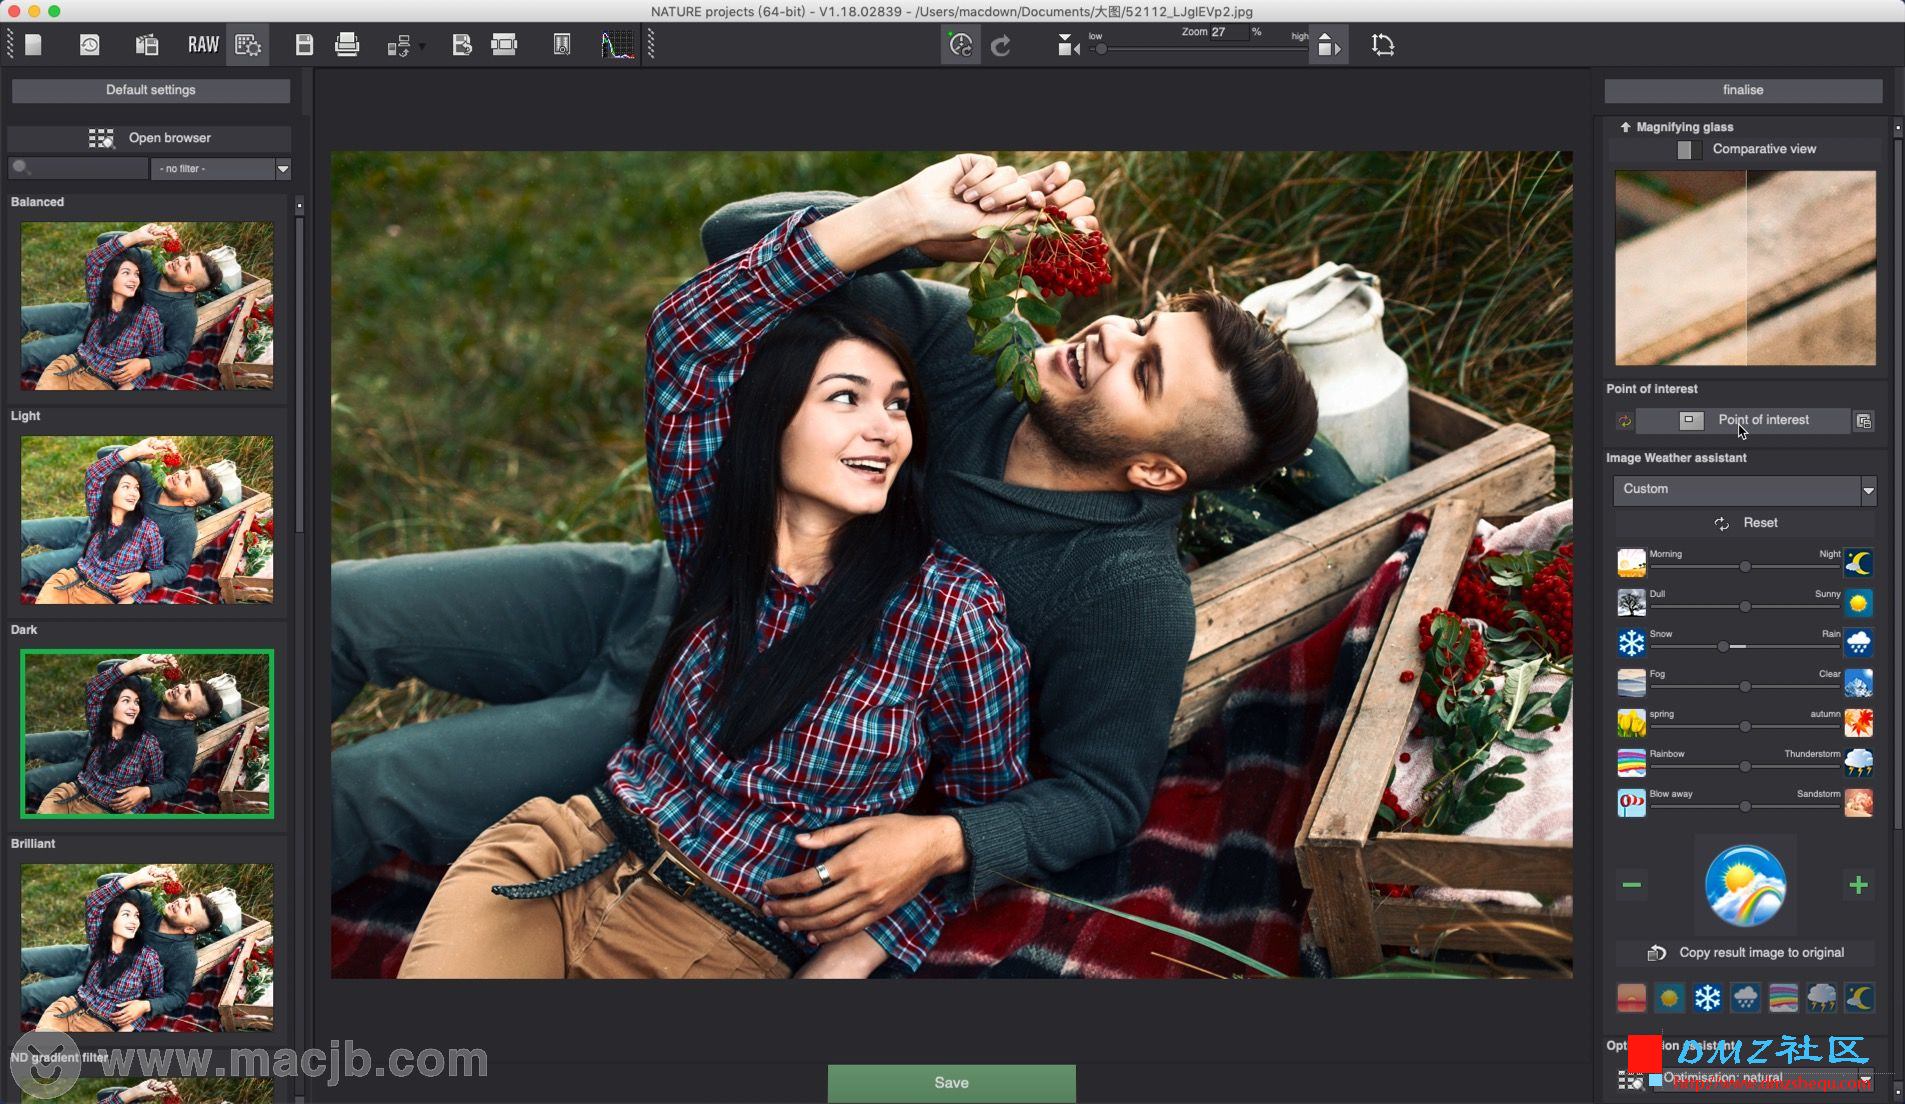This screenshot has width=1905, height=1104.
Task: Click the printer icon
Action: point(347,45)
